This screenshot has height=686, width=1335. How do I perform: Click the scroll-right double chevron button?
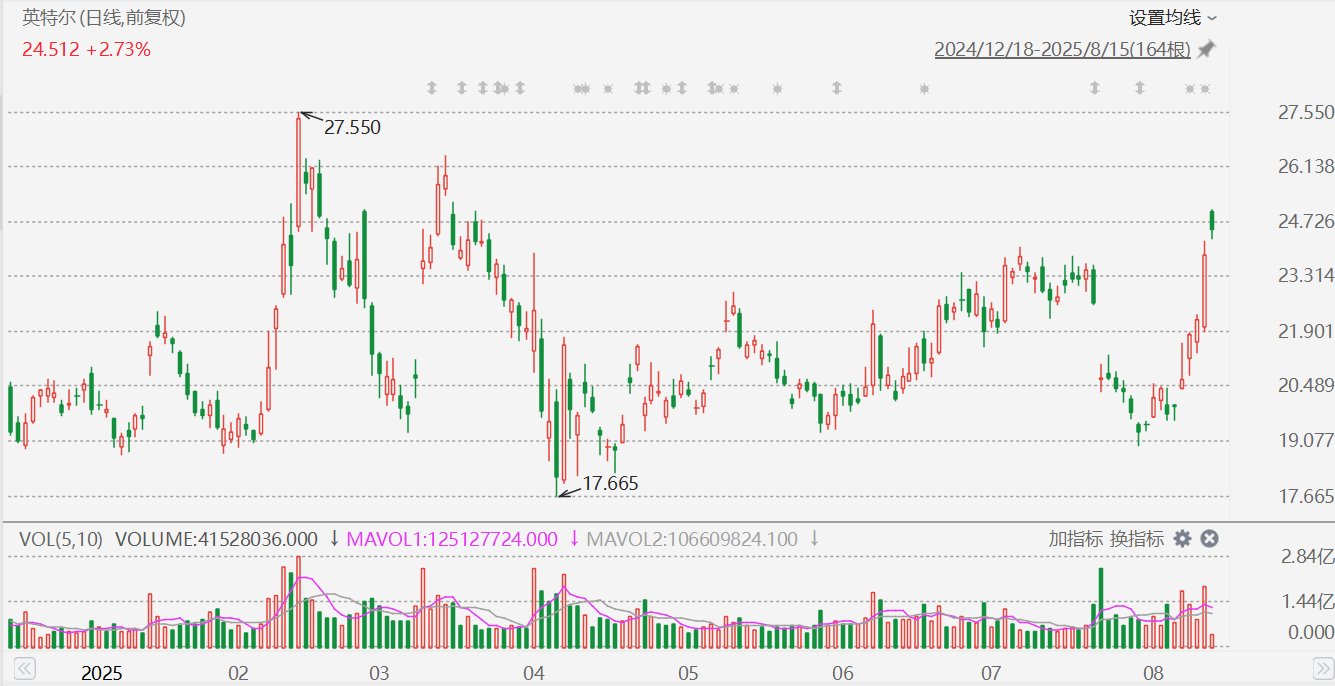1322,669
